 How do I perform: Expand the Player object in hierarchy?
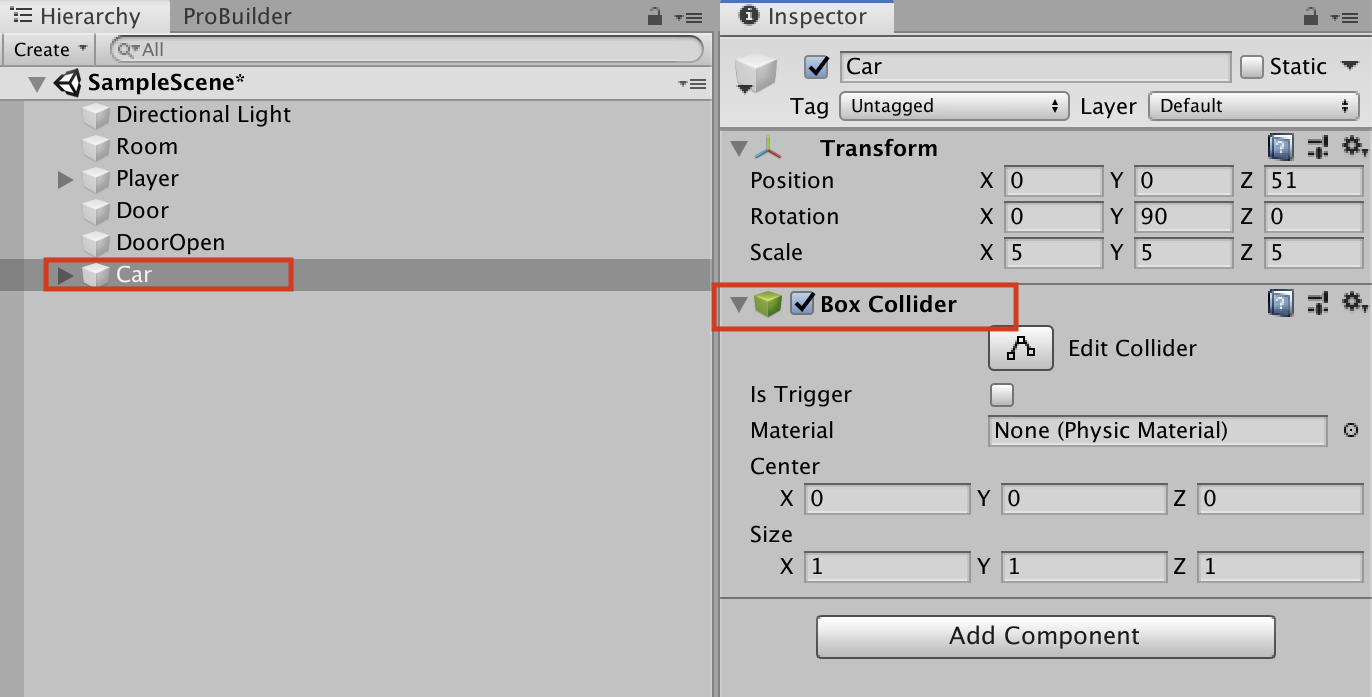click(66, 179)
